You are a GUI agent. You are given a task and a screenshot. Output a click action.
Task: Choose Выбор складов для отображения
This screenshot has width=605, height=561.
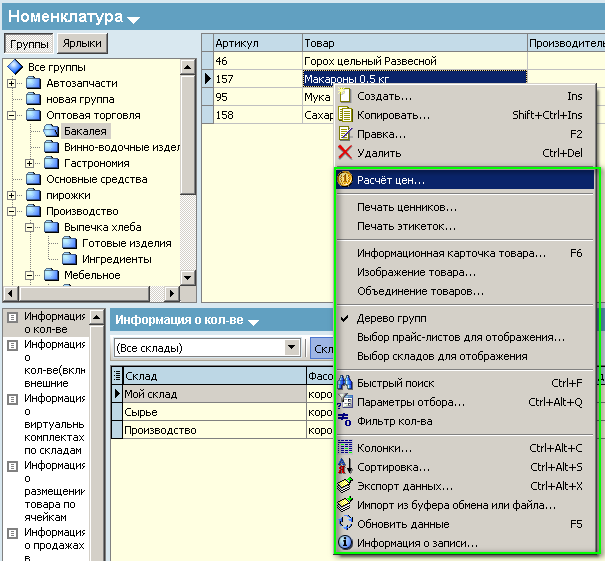(x=465, y=356)
